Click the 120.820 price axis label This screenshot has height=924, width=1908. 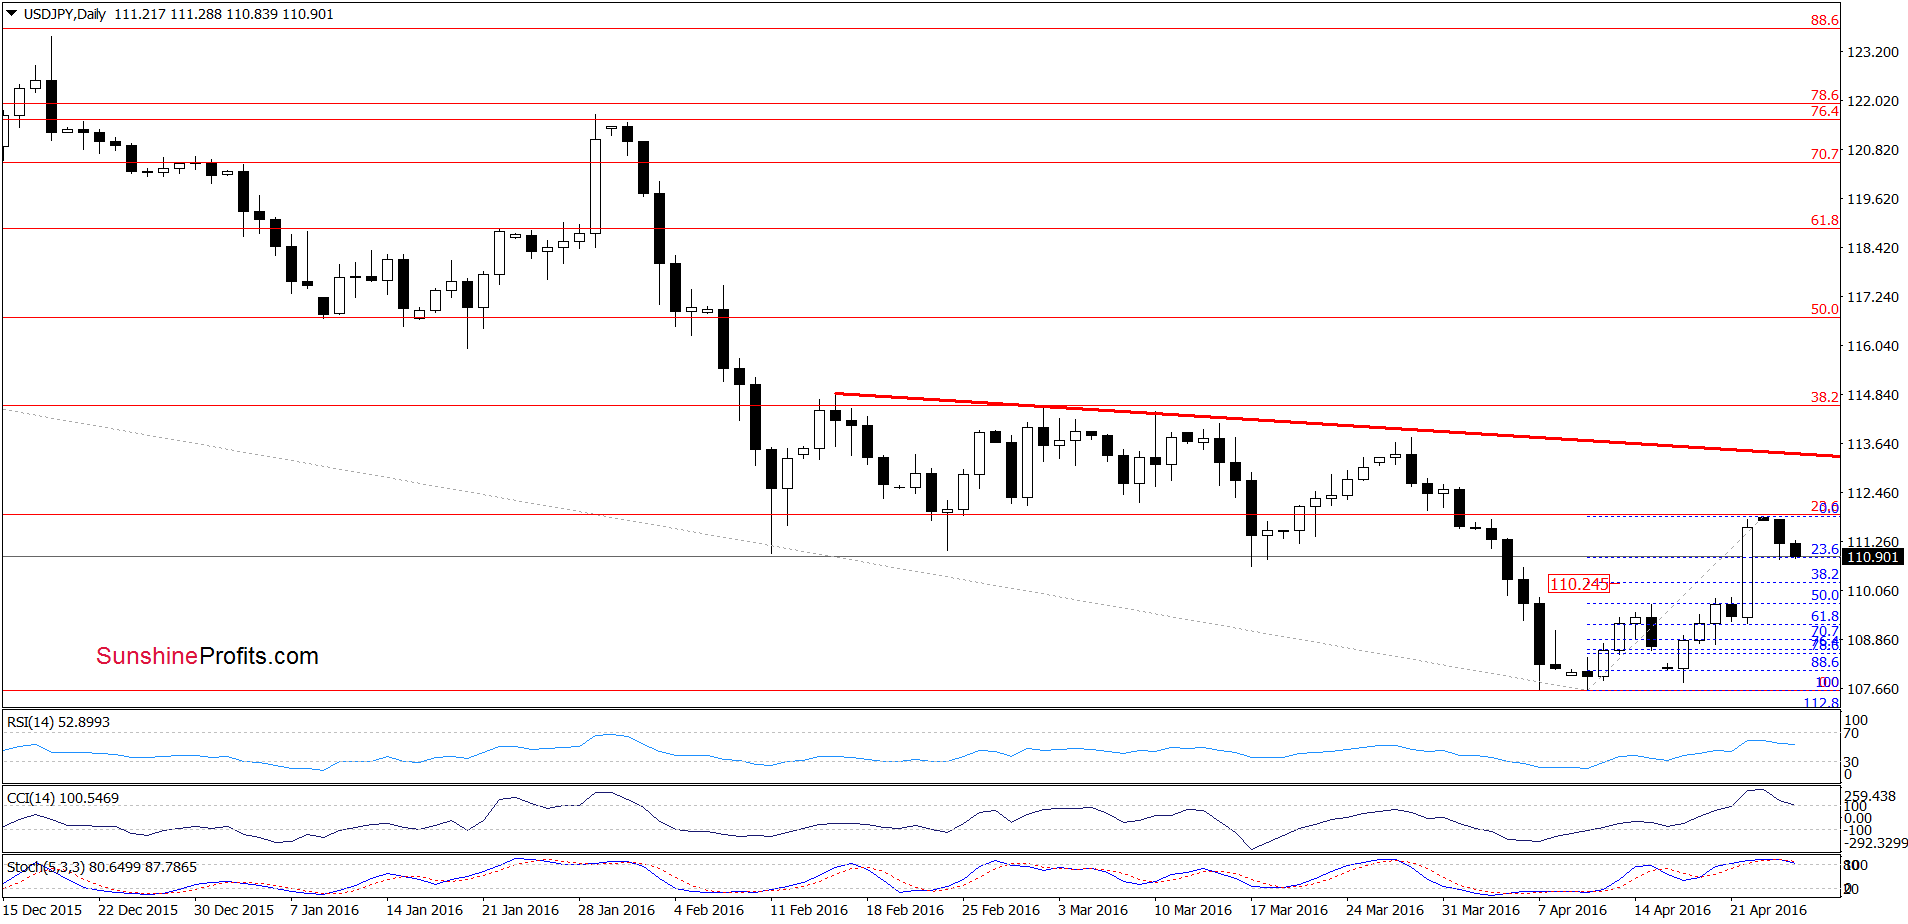tap(1872, 150)
